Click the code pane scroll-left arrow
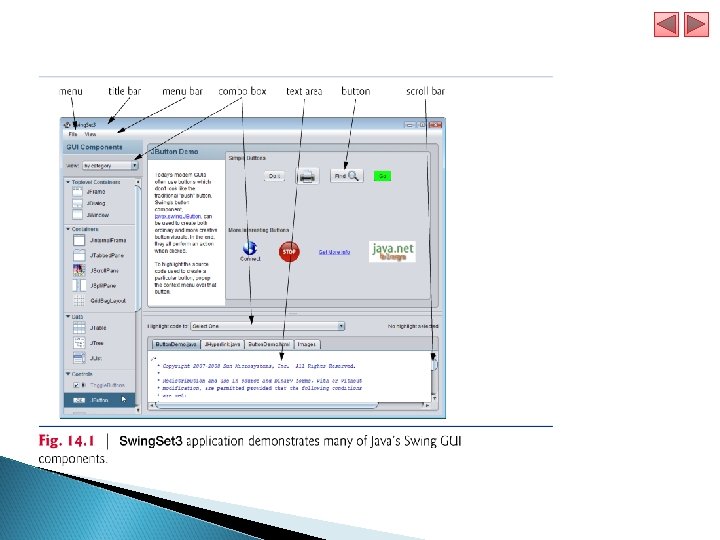Image resolution: width=720 pixels, height=540 pixels. (x=152, y=405)
